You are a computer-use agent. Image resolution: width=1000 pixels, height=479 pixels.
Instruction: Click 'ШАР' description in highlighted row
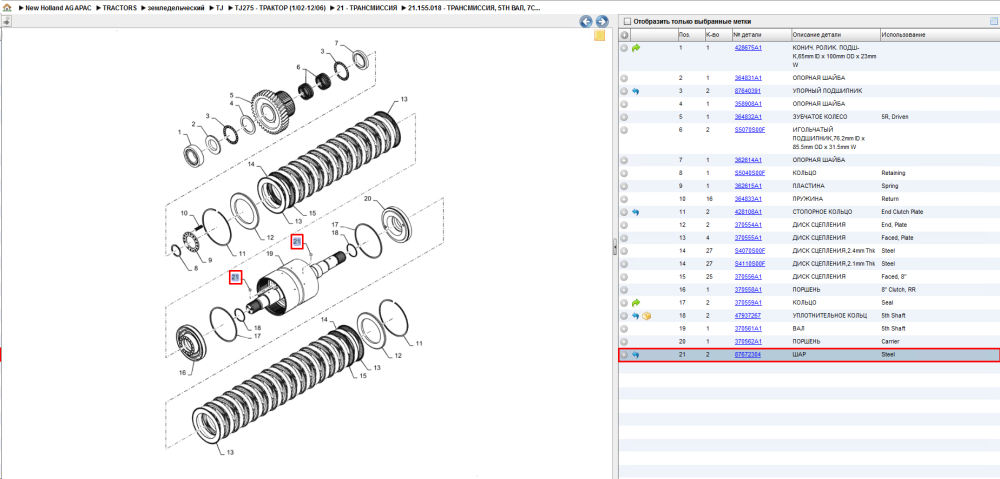[x=798, y=355]
